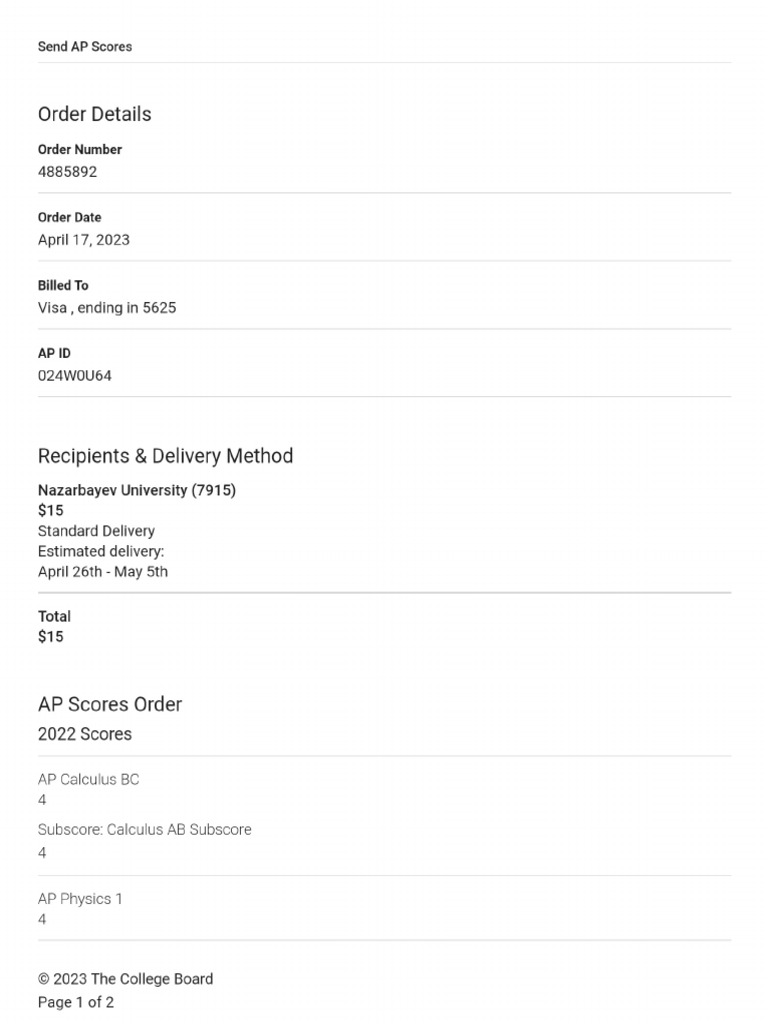Click the Order Date label

[70, 217]
